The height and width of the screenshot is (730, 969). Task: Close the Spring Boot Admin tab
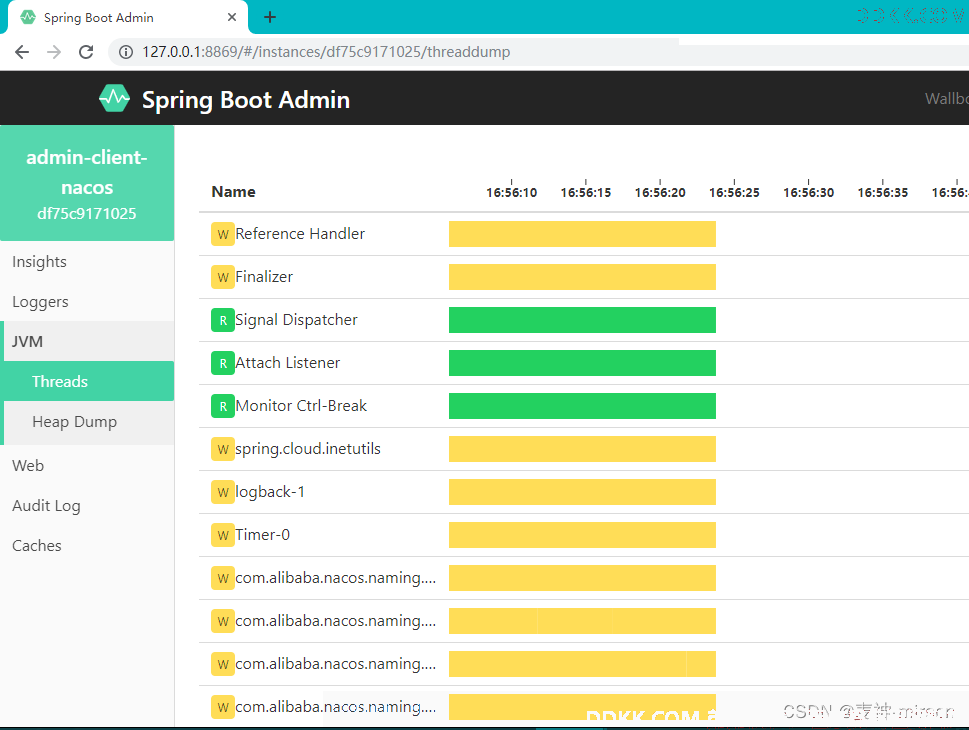[232, 17]
